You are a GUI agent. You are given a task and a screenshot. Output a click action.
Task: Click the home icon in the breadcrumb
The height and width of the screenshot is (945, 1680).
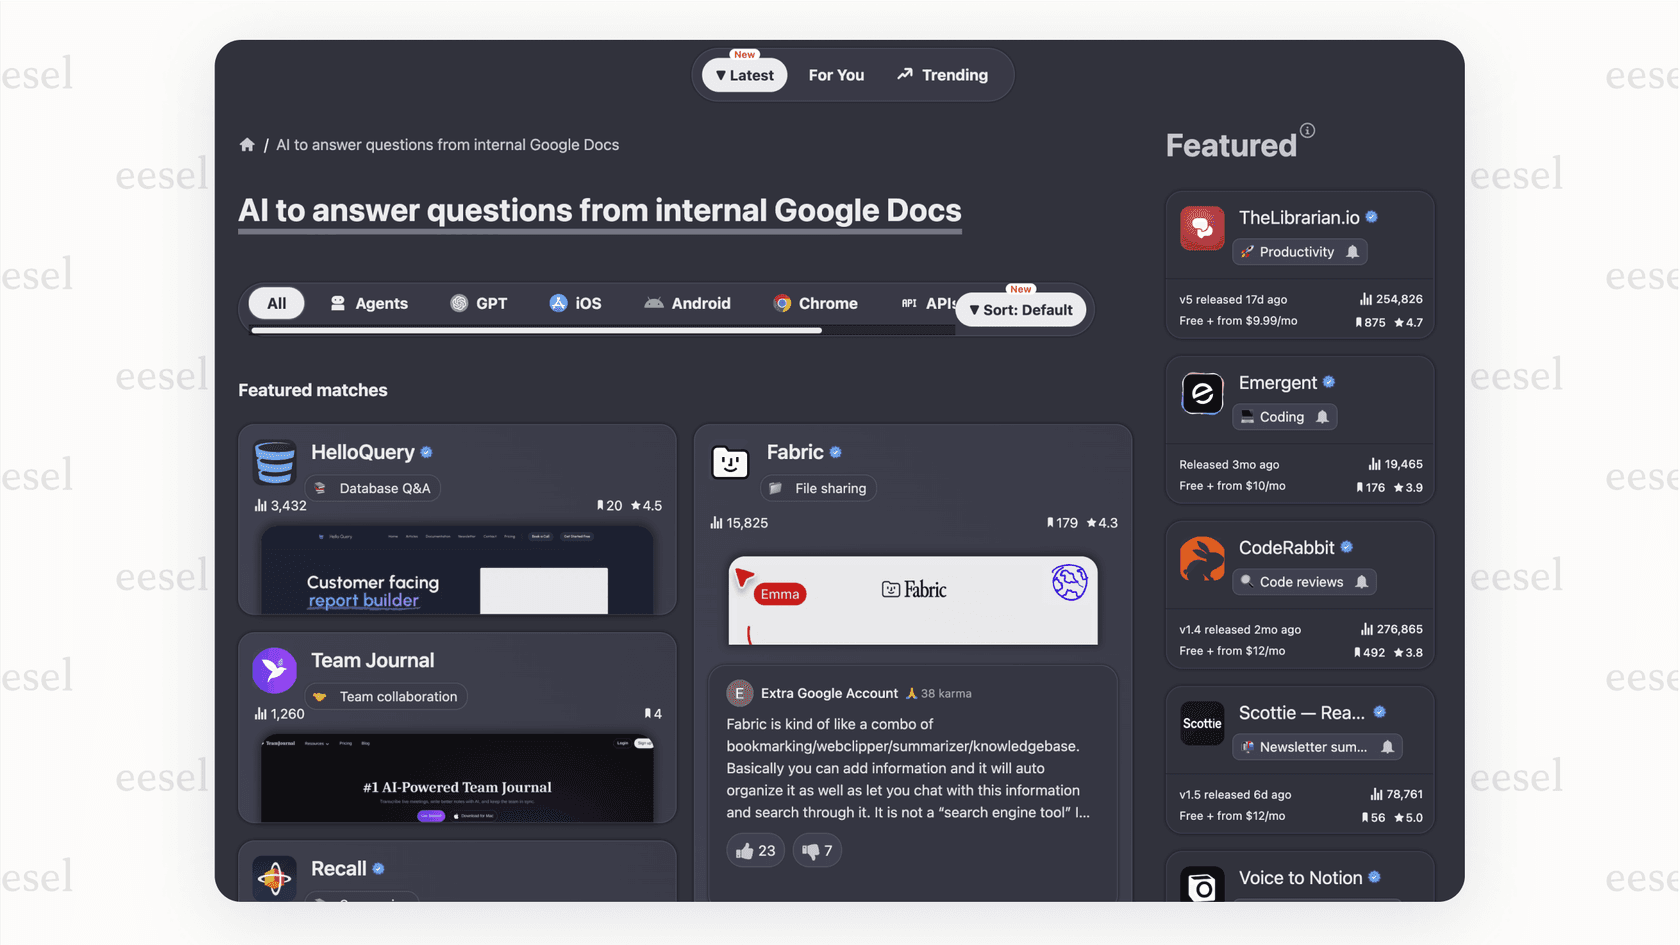pyautogui.click(x=247, y=144)
